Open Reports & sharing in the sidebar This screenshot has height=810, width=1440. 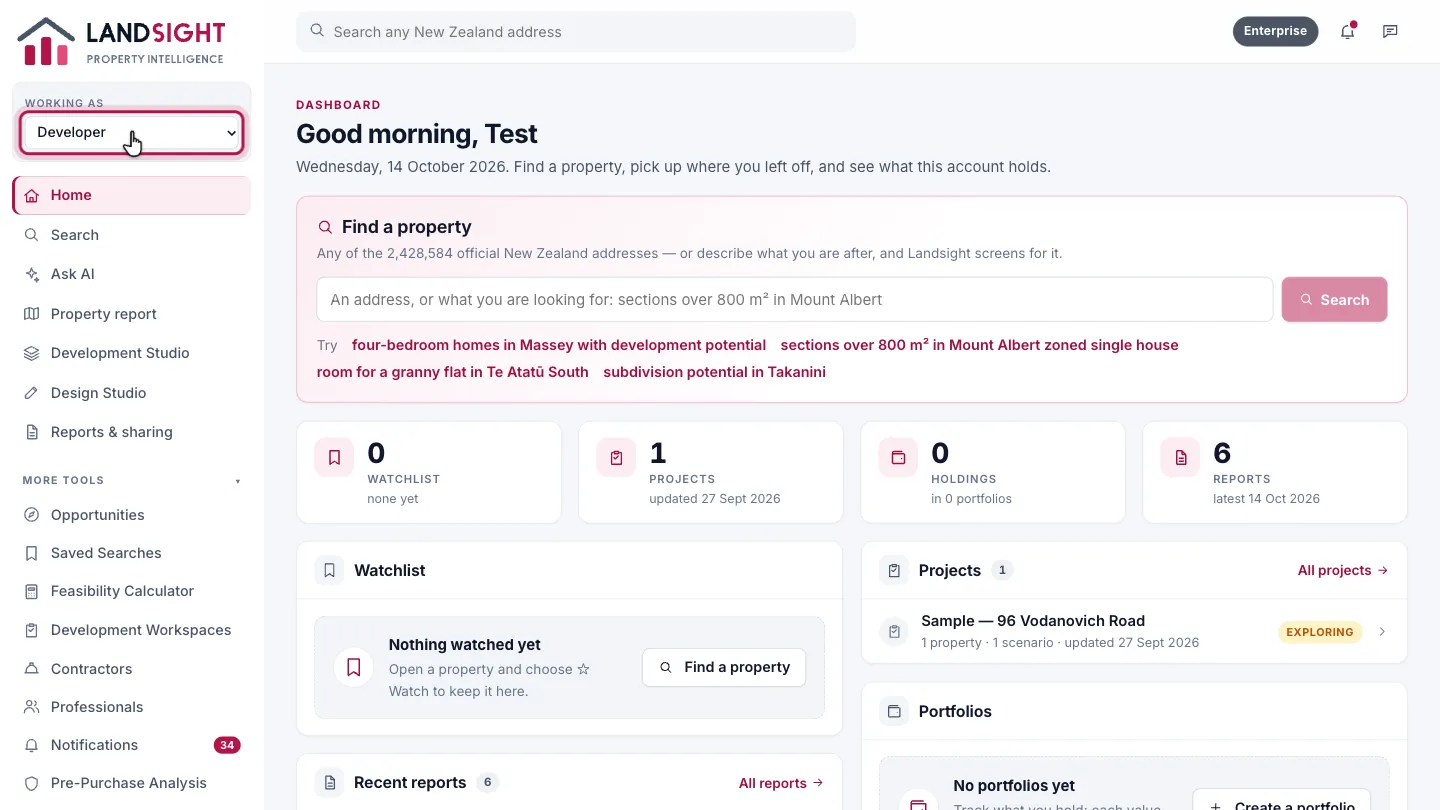click(x=132, y=432)
